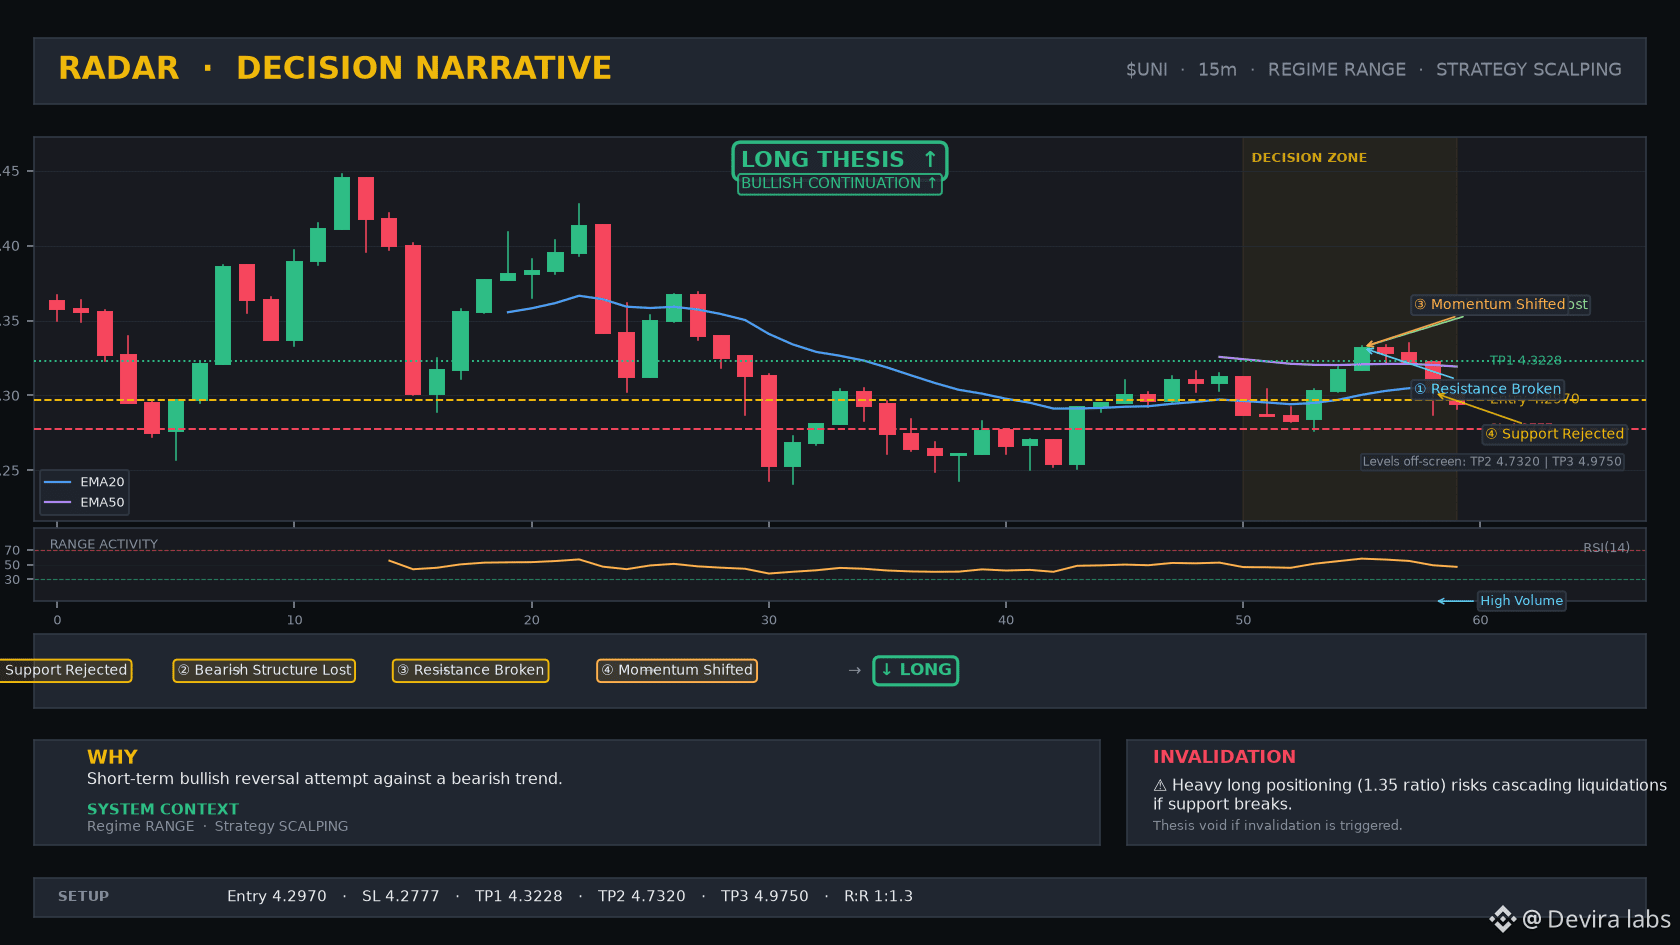Click the TP1 4.3228 label on the chart line
Viewport: 1680px width, 945px height.
tap(1525, 361)
